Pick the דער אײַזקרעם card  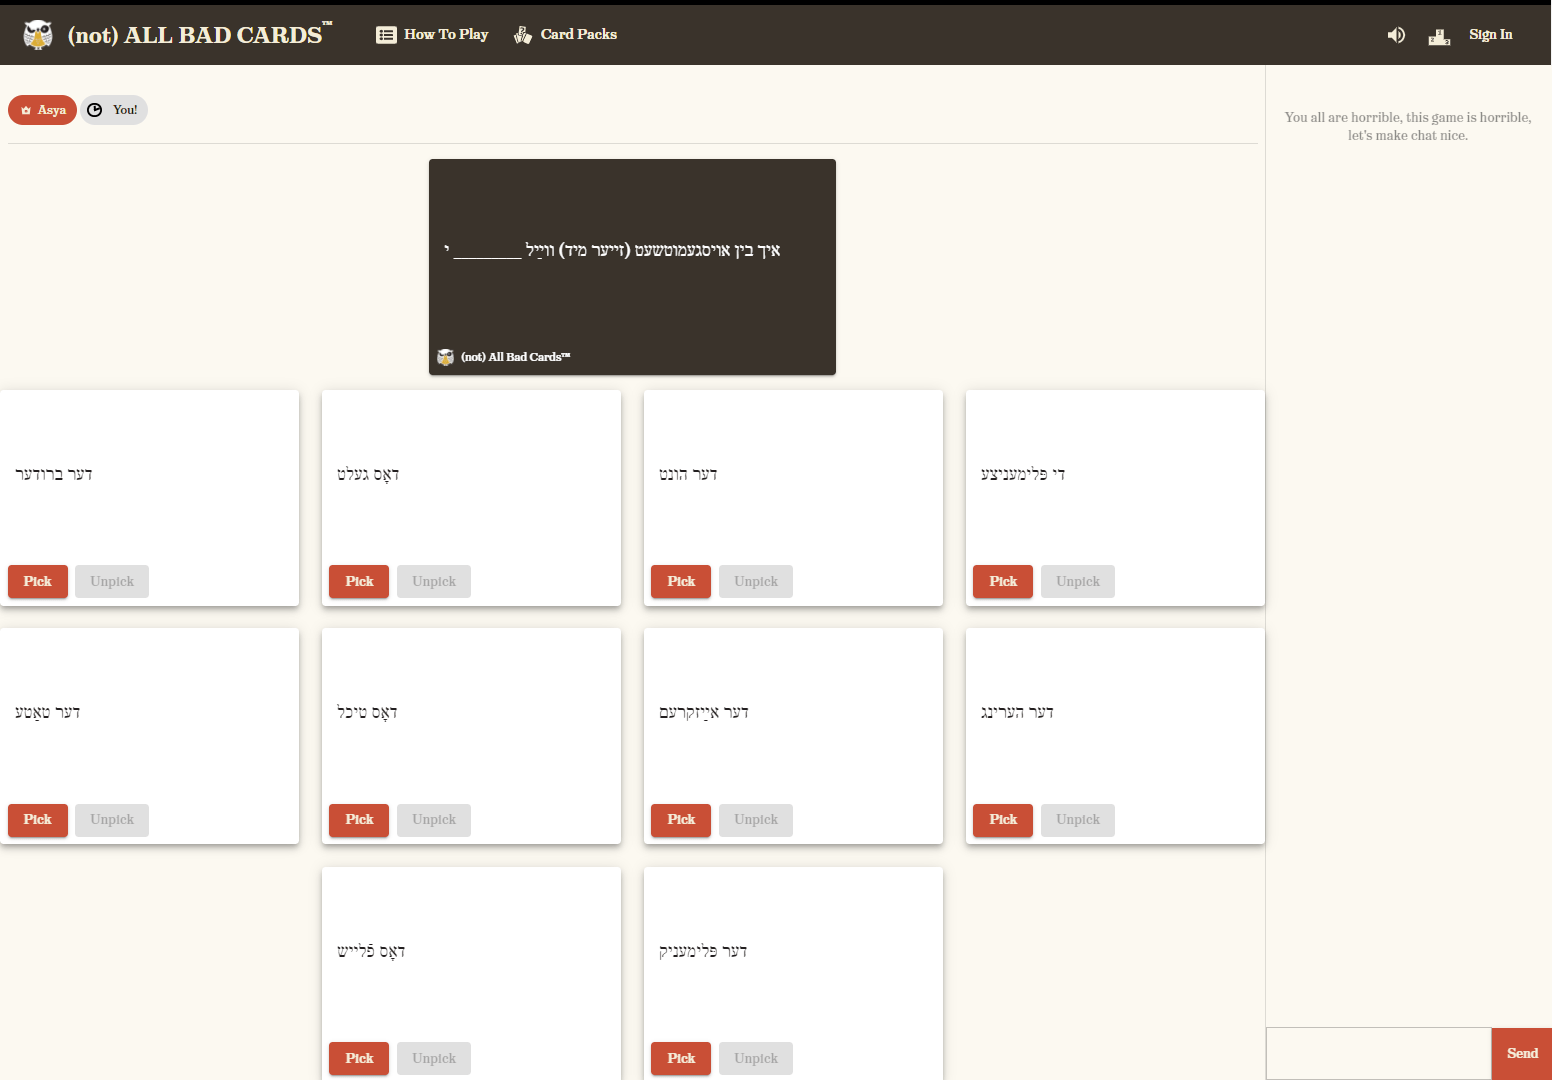click(x=681, y=820)
